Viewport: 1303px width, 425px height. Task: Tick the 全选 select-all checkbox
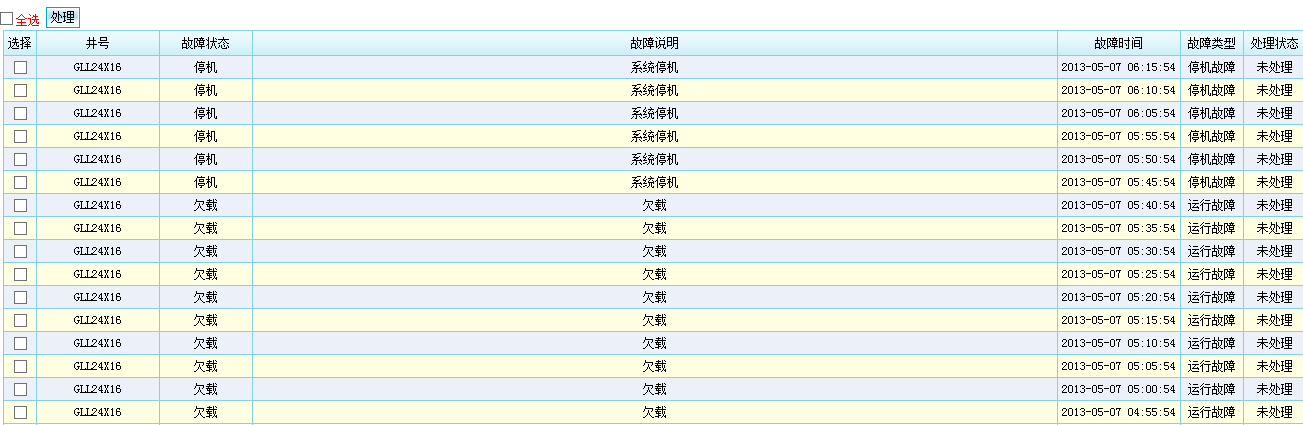click(7, 19)
